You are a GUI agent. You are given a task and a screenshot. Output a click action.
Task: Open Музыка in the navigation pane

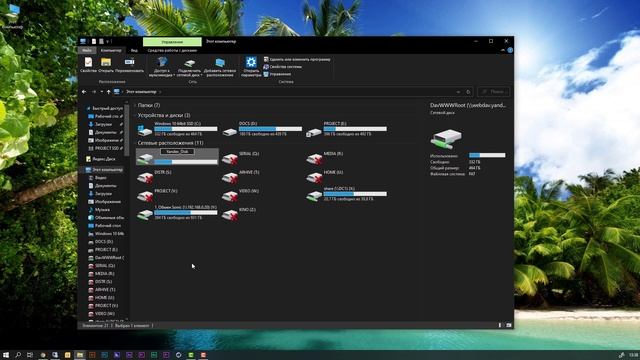[99, 210]
